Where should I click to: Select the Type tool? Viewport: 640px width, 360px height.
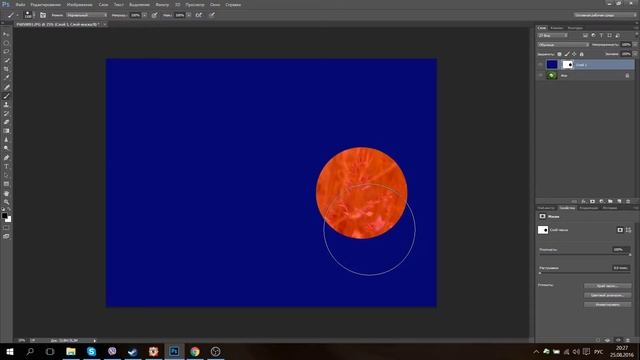[6, 167]
